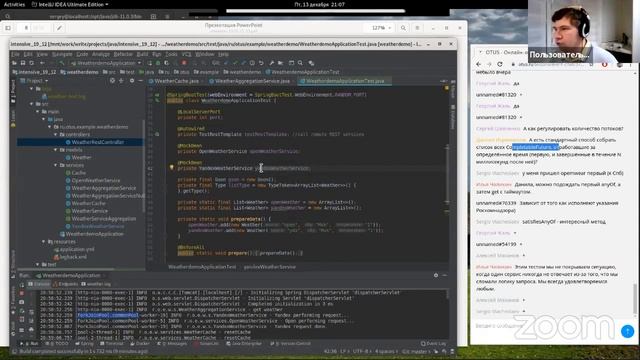Open the Terminal tool window button
The image size is (640, 360).
[x=111, y=344]
